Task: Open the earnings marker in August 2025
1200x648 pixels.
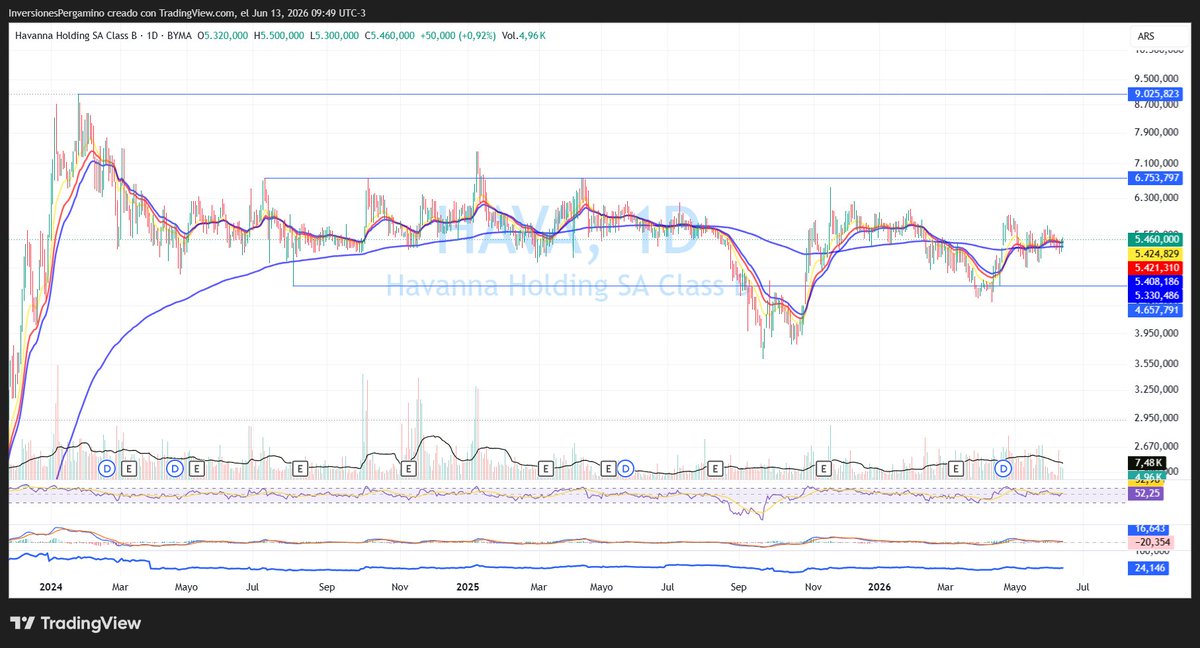Action: (x=715, y=468)
